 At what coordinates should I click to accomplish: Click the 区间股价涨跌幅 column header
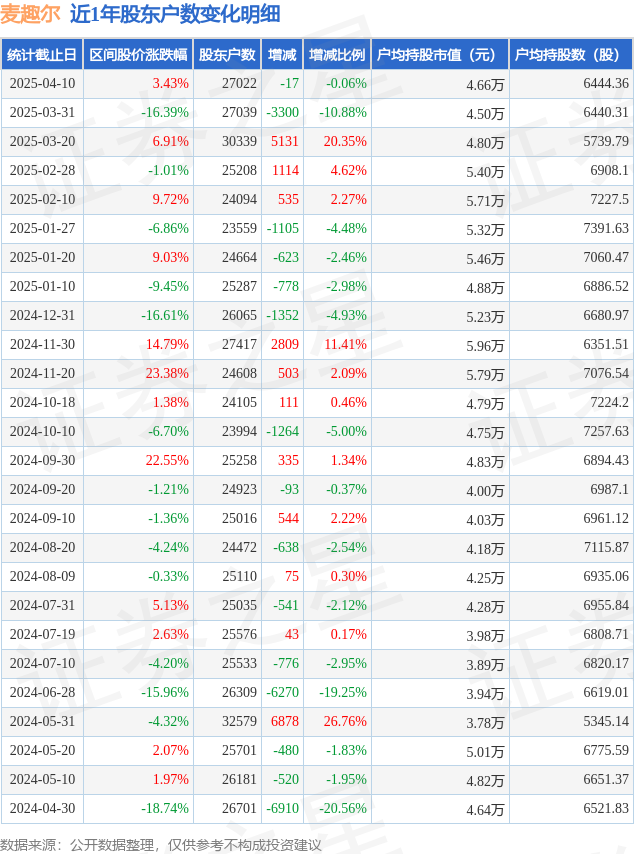click(138, 54)
